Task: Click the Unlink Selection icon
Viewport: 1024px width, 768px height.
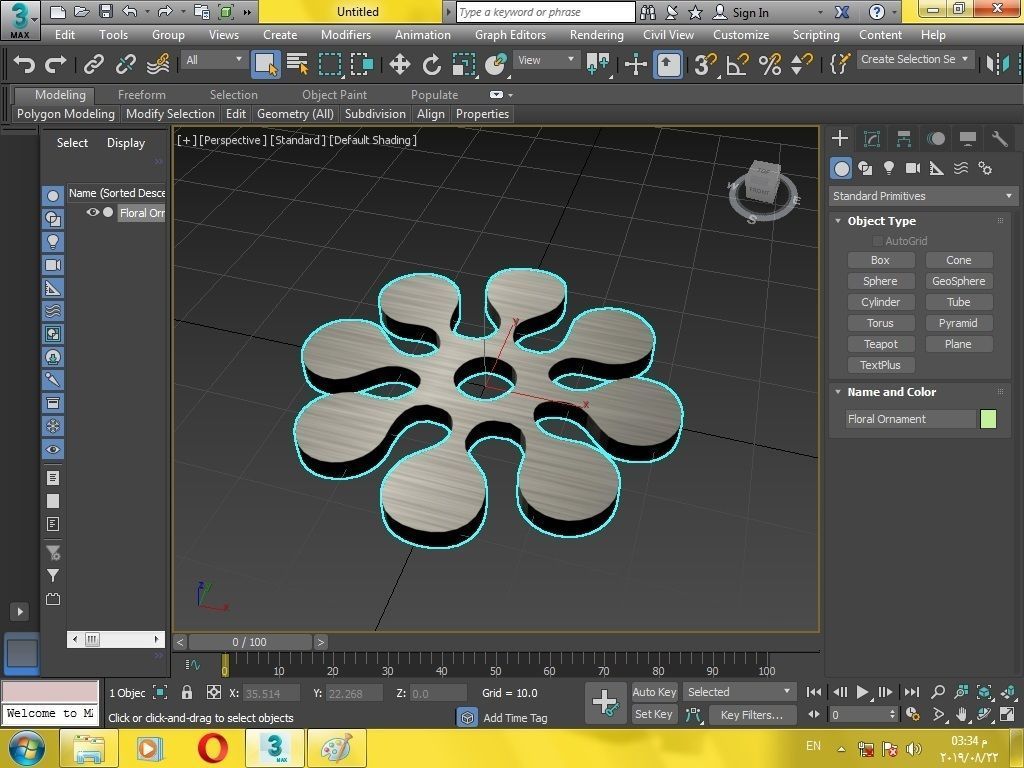Action: tap(125, 64)
